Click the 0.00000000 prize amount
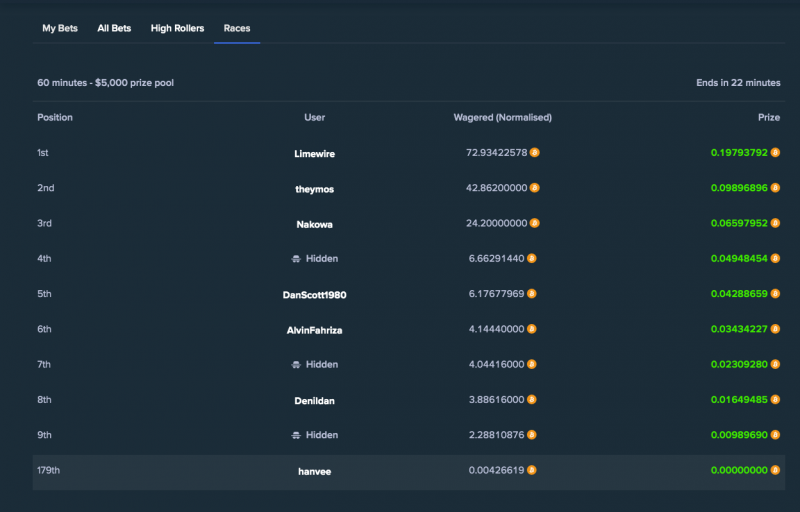This screenshot has height=512, width=800. (739, 470)
